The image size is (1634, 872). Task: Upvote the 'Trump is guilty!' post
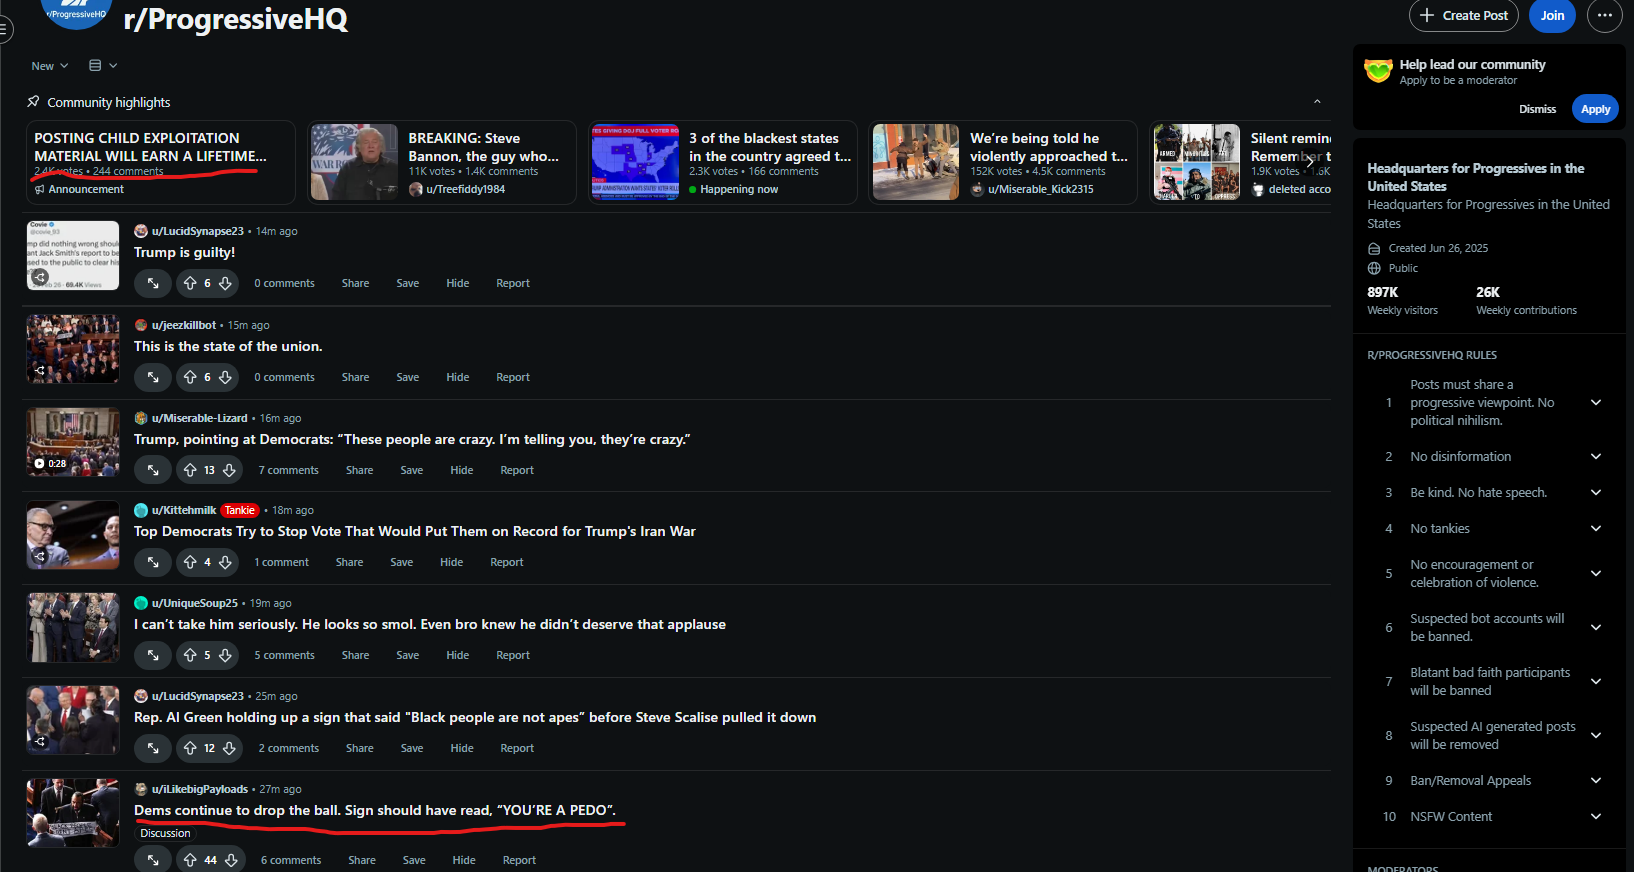190,283
